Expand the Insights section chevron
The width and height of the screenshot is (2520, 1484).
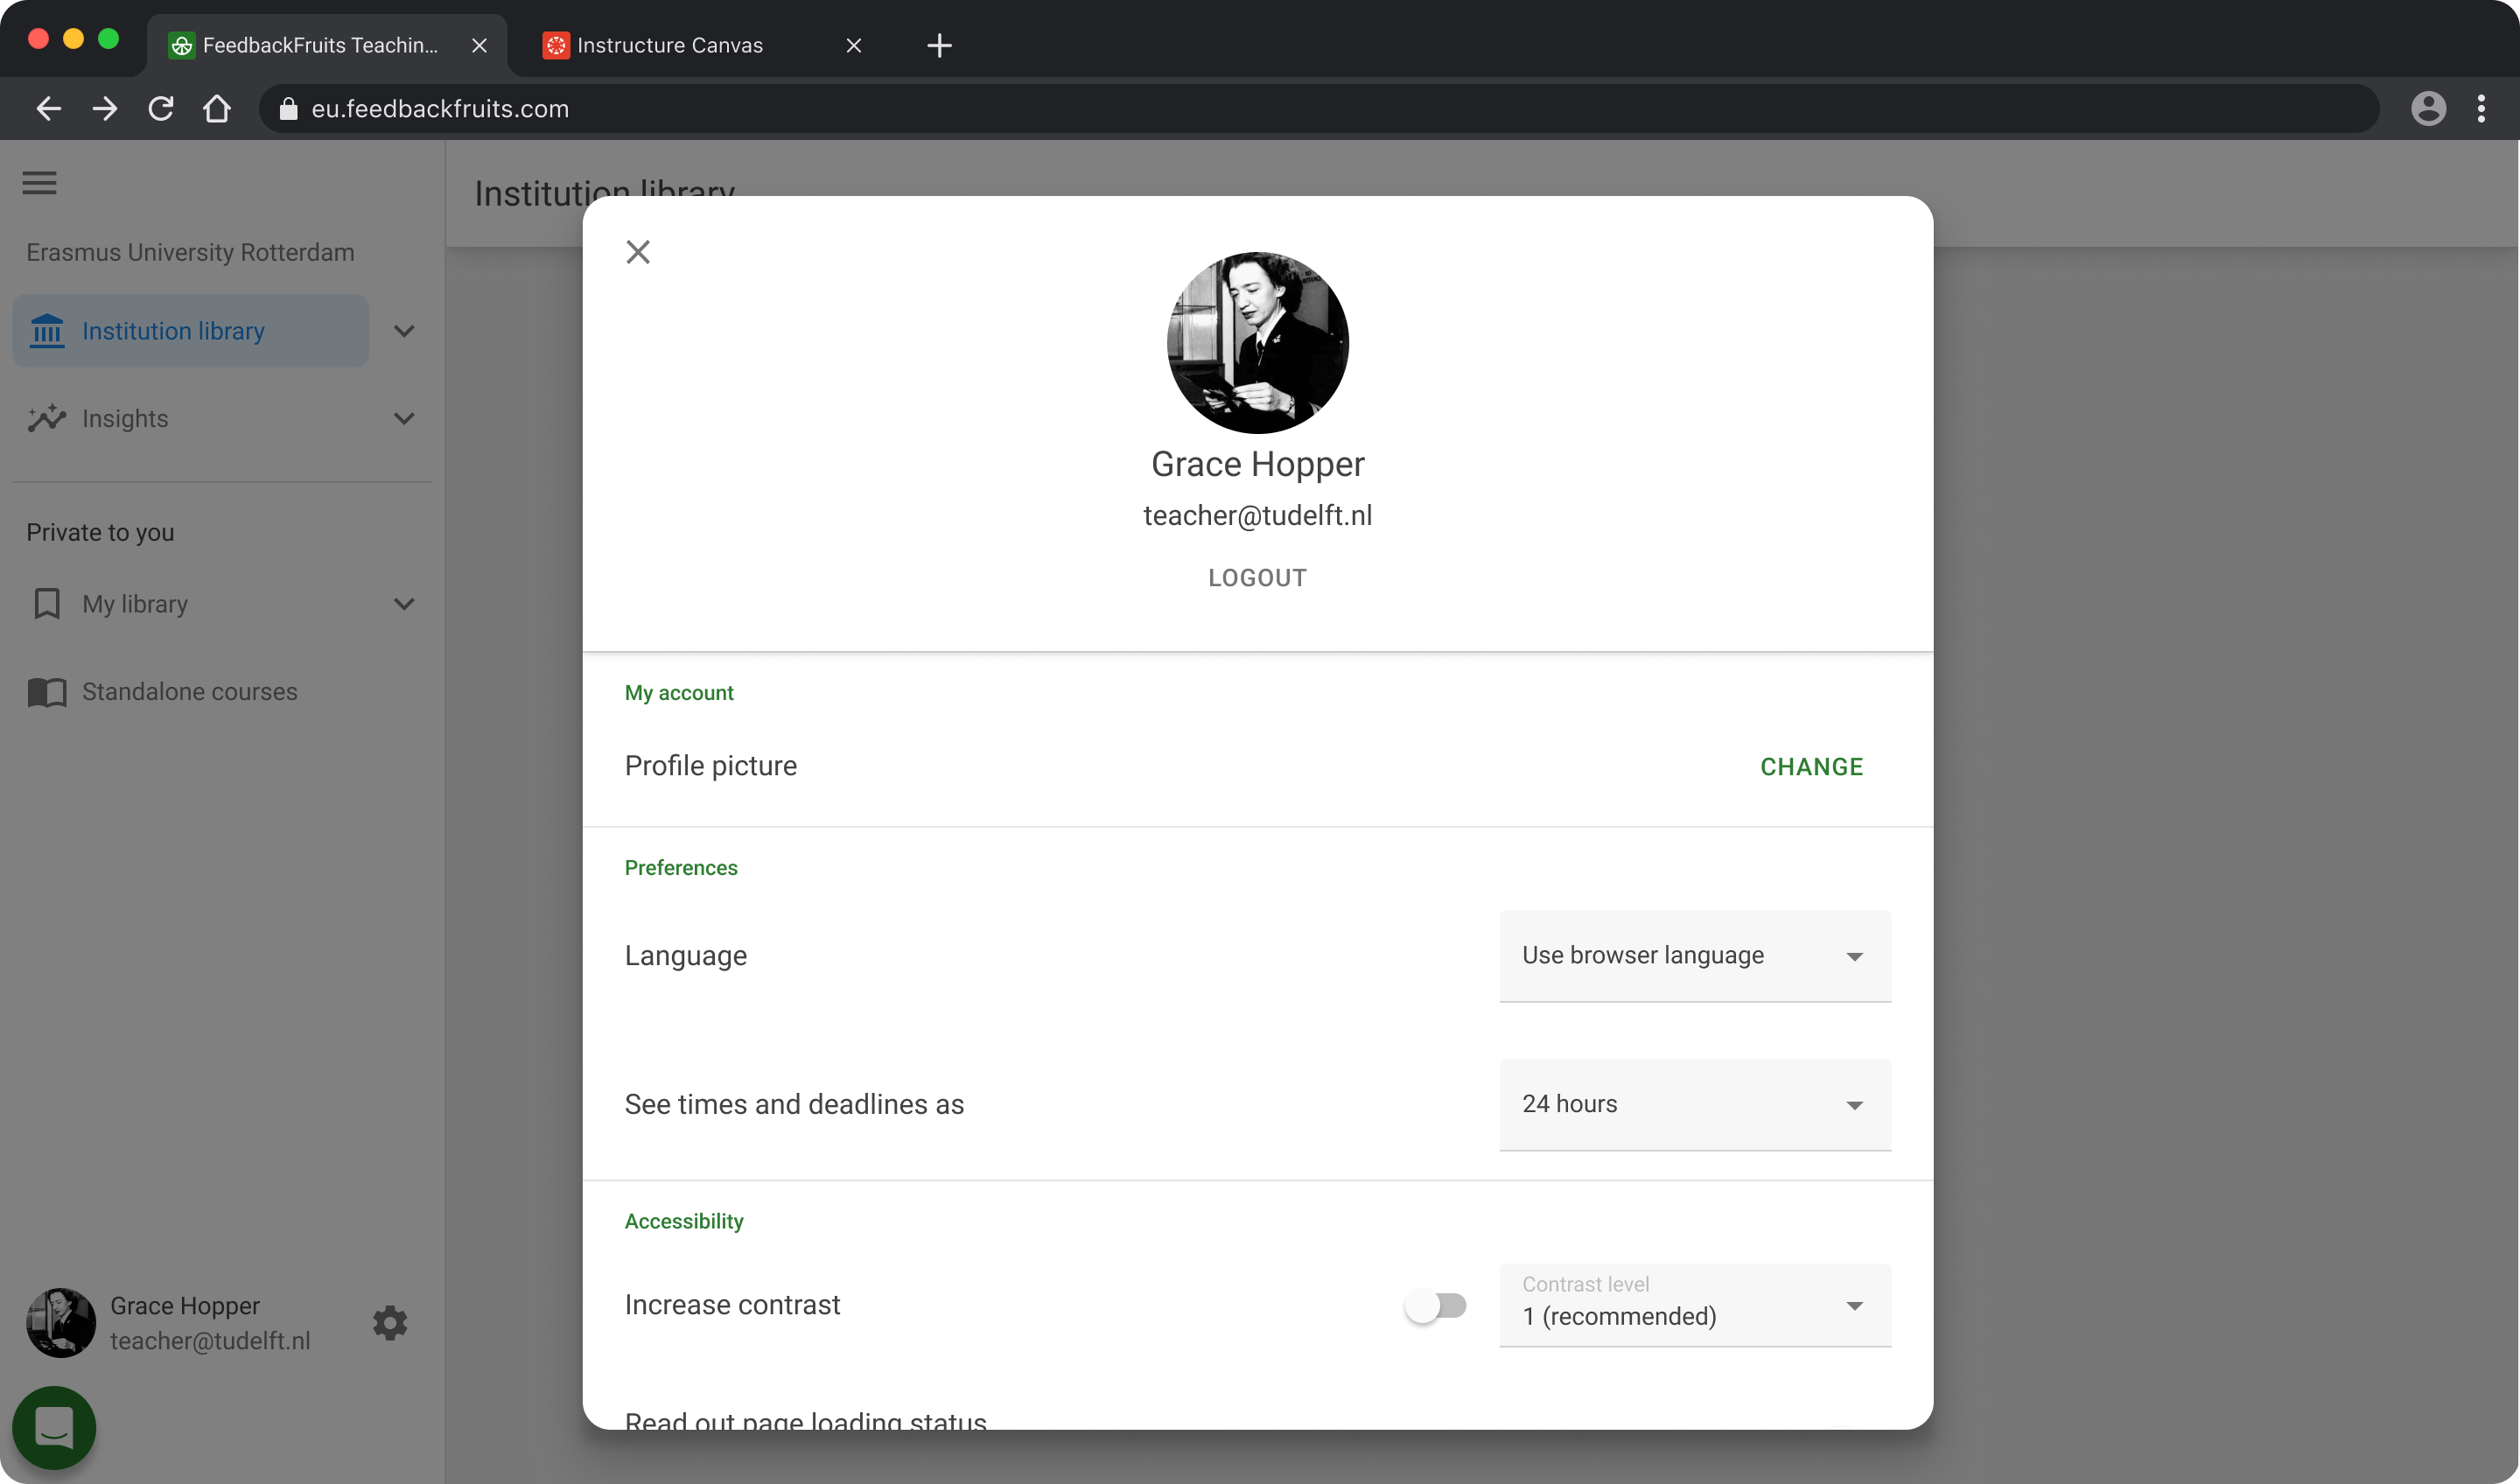pos(404,418)
